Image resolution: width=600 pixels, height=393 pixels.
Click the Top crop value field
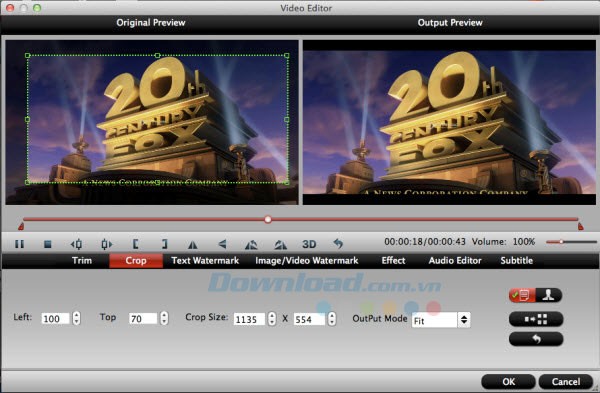point(143,318)
